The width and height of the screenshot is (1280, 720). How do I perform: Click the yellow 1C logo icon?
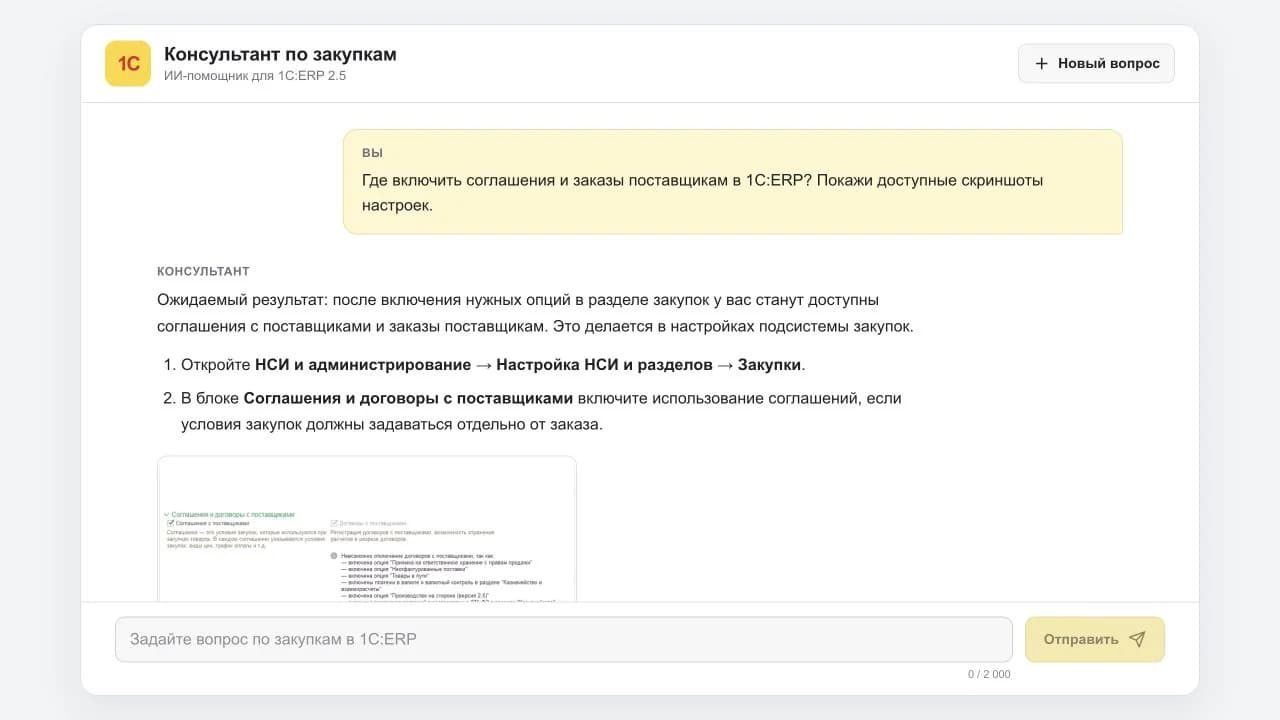(128, 63)
